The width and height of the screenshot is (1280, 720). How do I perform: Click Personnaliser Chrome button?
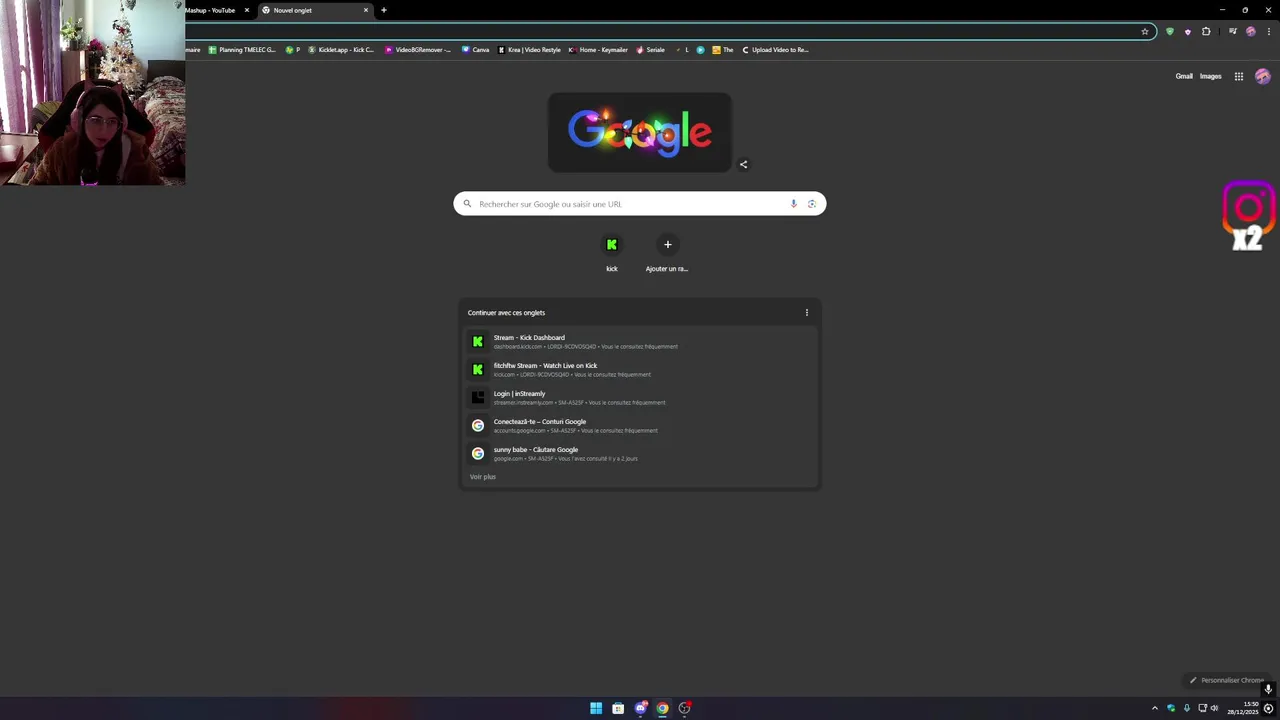click(x=1226, y=680)
